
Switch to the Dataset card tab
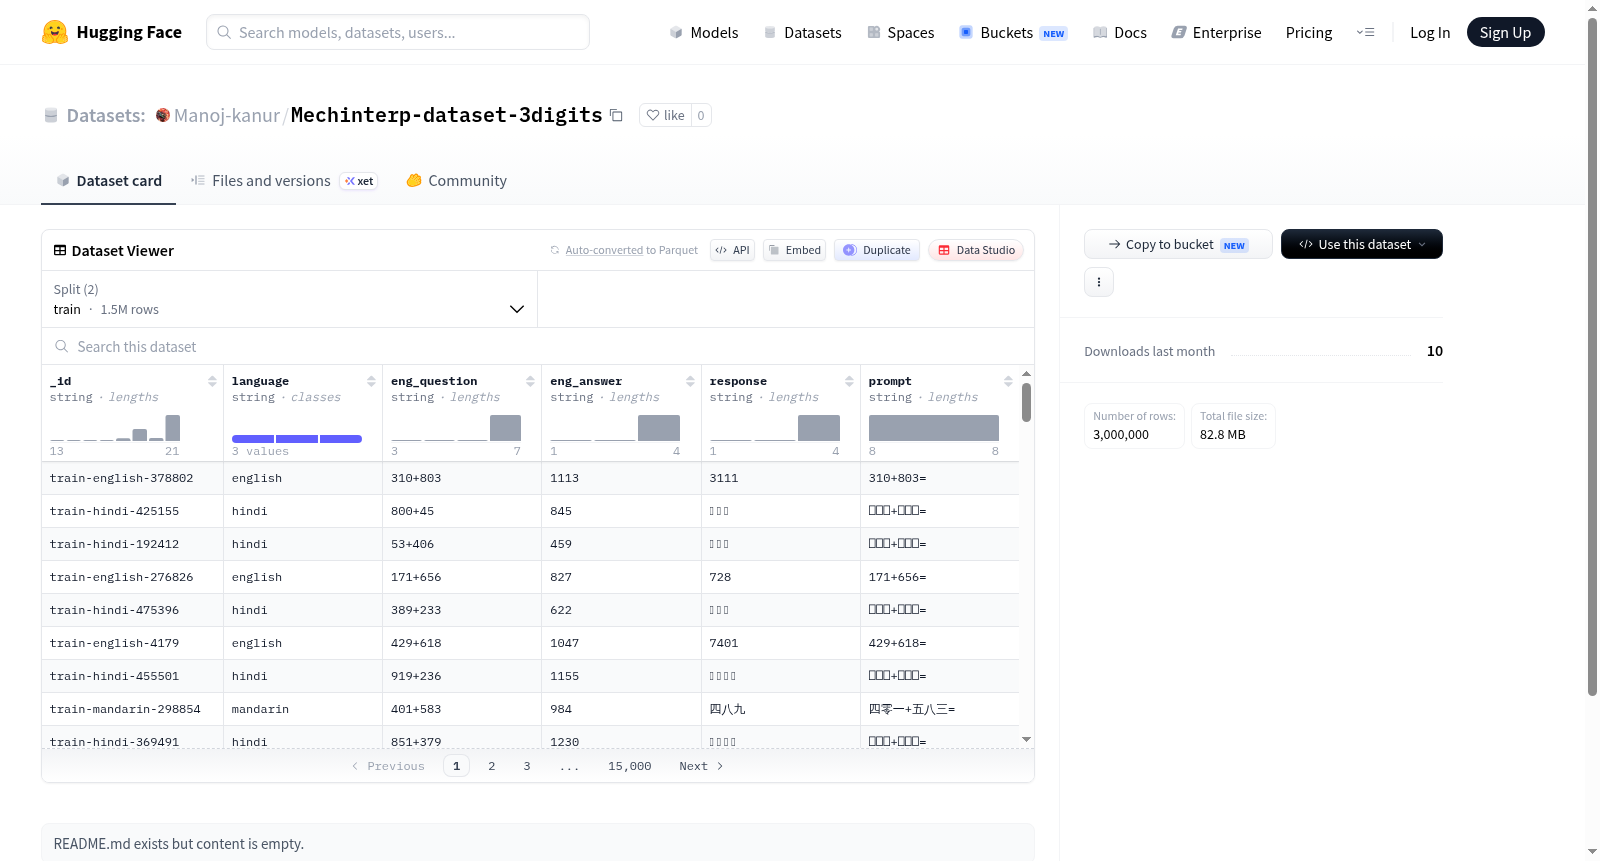click(108, 181)
